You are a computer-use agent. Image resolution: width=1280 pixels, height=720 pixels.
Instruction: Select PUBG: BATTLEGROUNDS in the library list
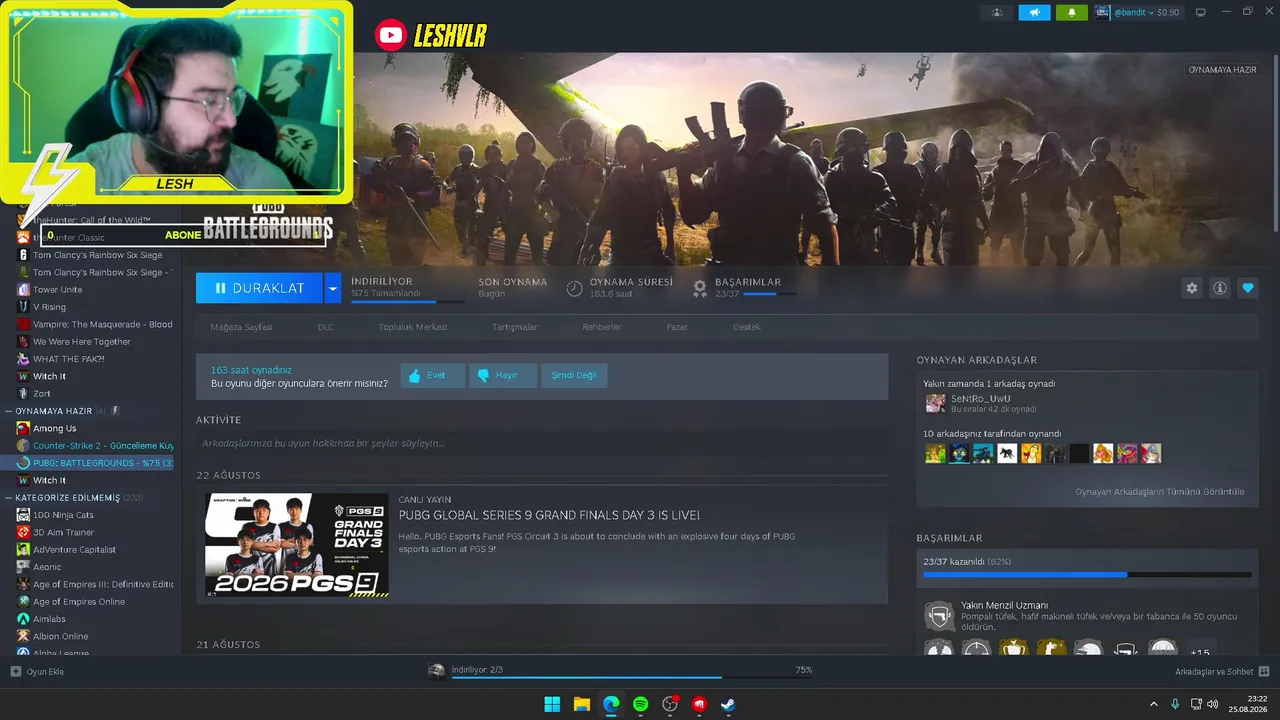click(103, 463)
